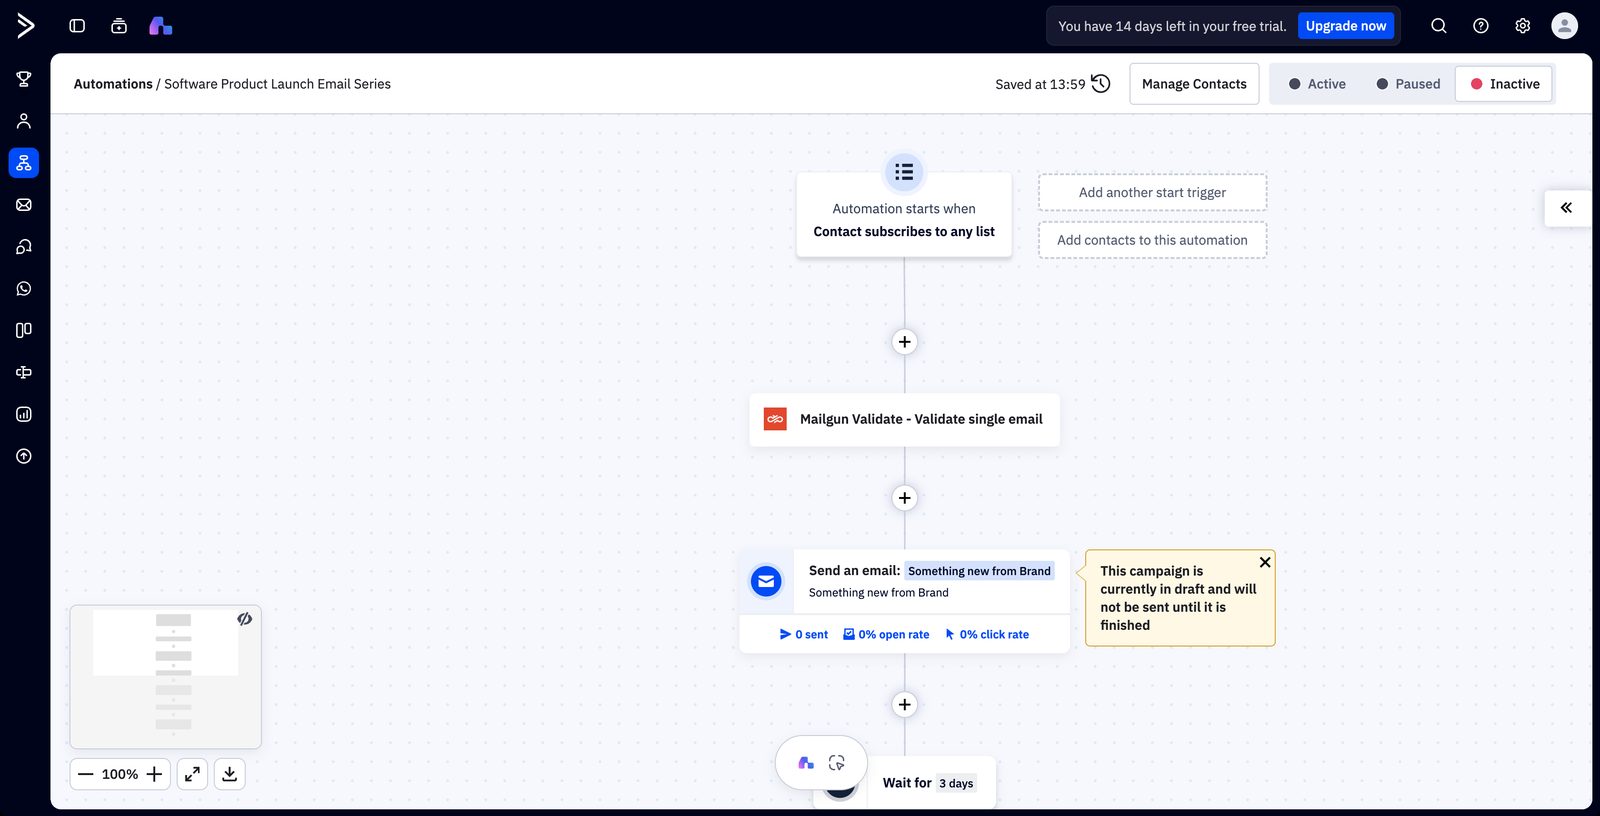This screenshot has height=816, width=1600.
Task: Dismiss the draft campaign warning tooltip
Action: [1265, 562]
